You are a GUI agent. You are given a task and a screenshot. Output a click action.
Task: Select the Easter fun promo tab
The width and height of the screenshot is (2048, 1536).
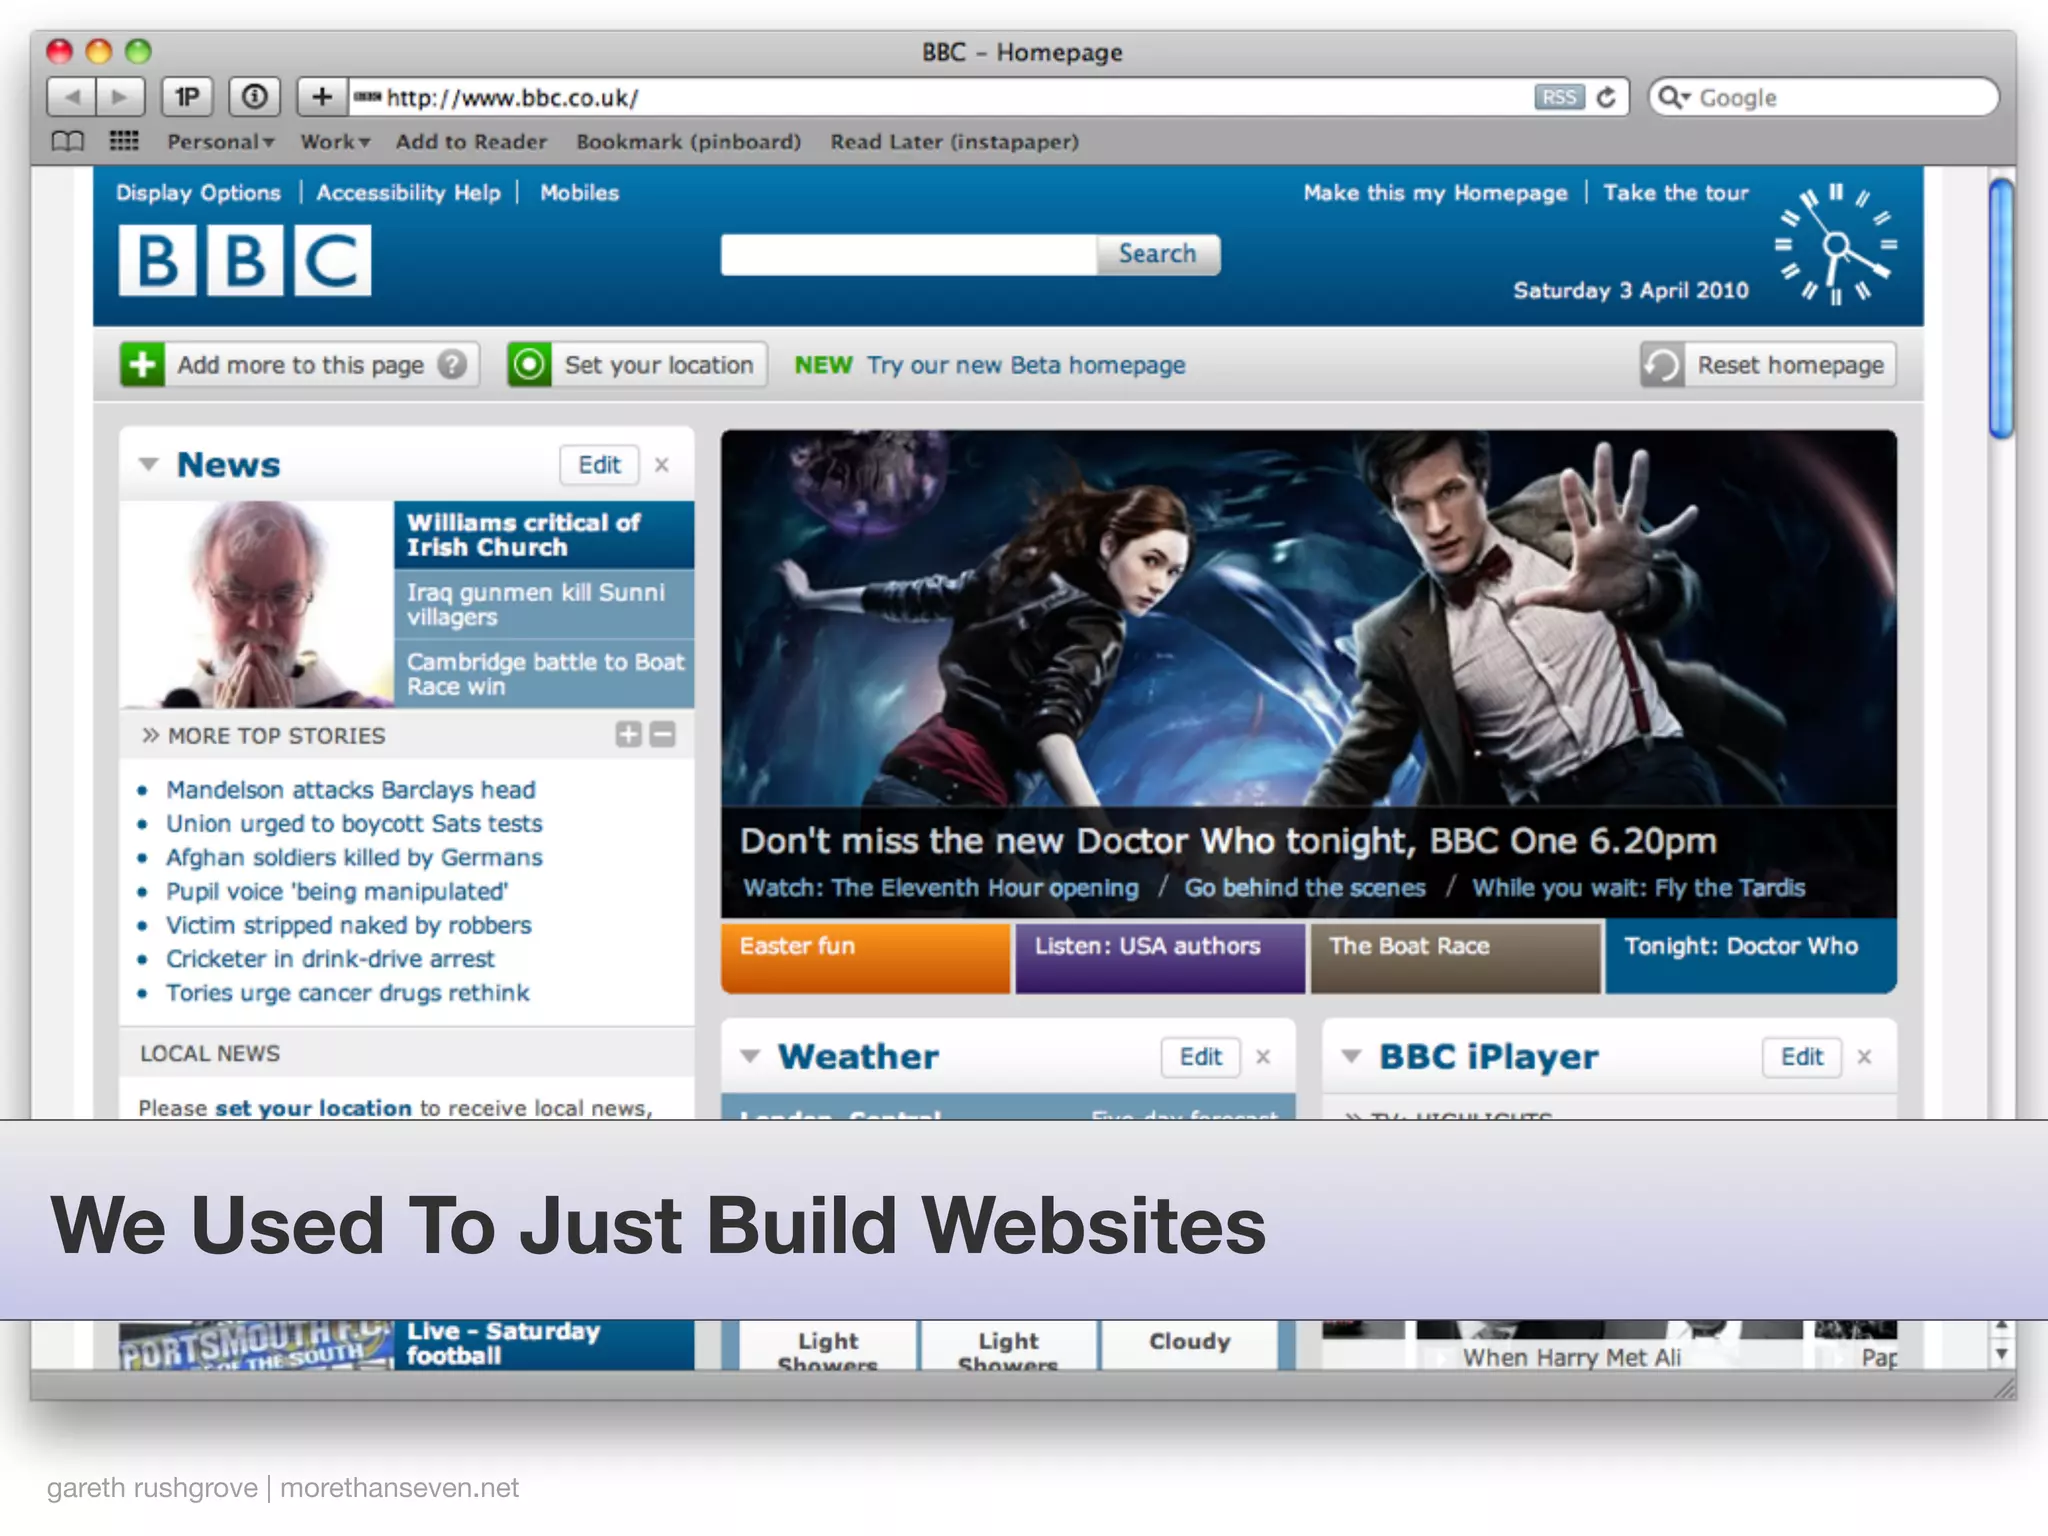[865, 957]
